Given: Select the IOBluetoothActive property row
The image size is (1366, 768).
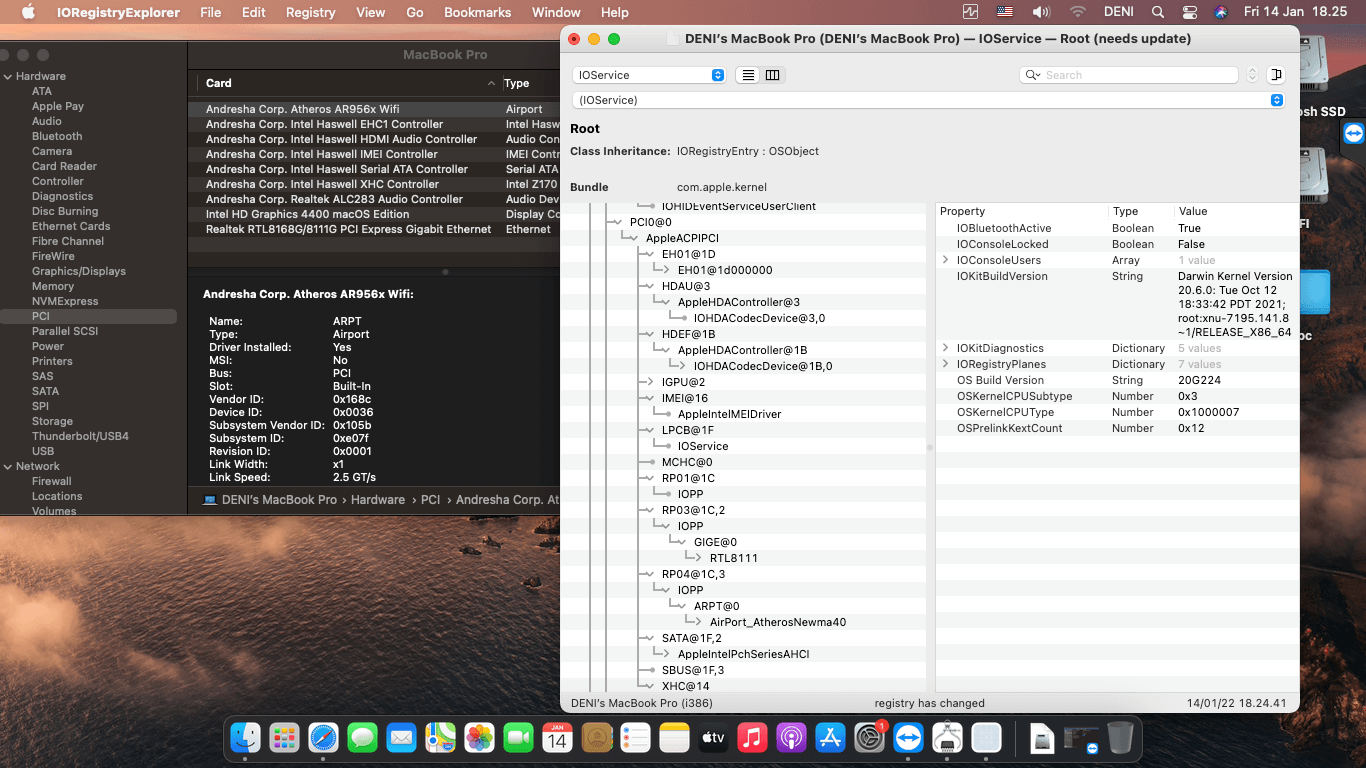Looking at the screenshot, I should point(1118,228).
